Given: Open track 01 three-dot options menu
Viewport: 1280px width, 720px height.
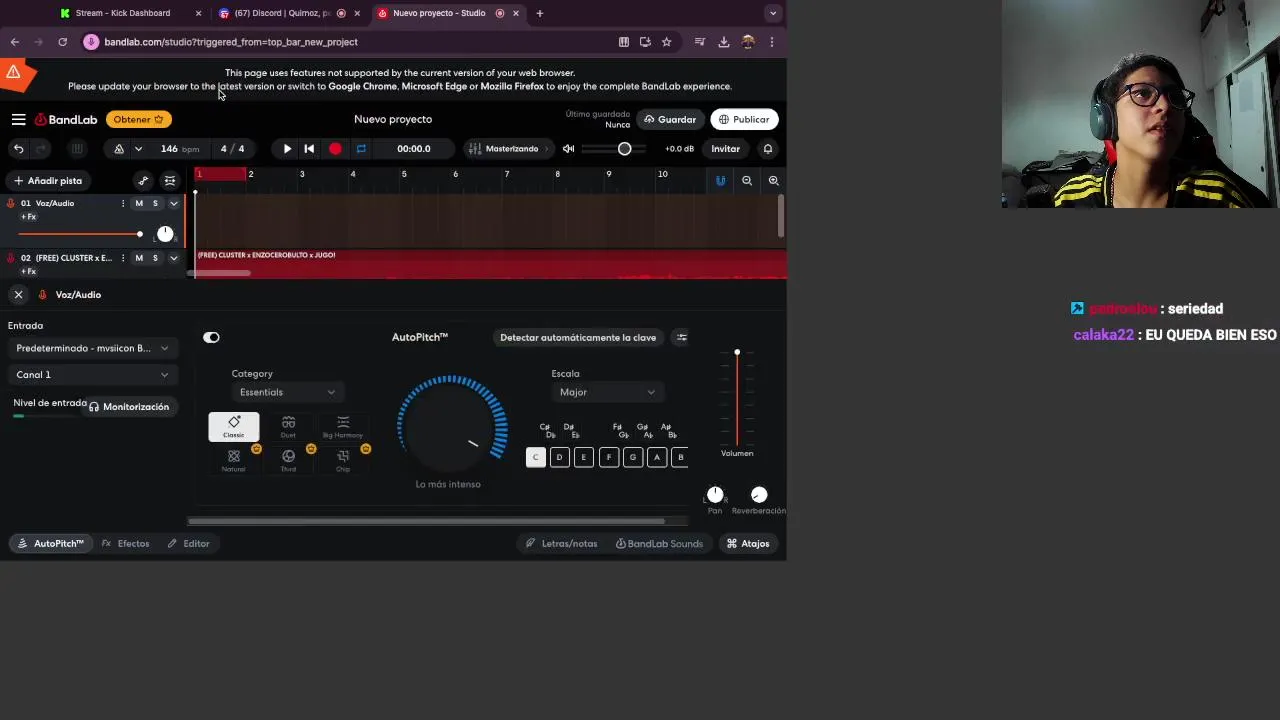Looking at the screenshot, I should [x=123, y=204].
